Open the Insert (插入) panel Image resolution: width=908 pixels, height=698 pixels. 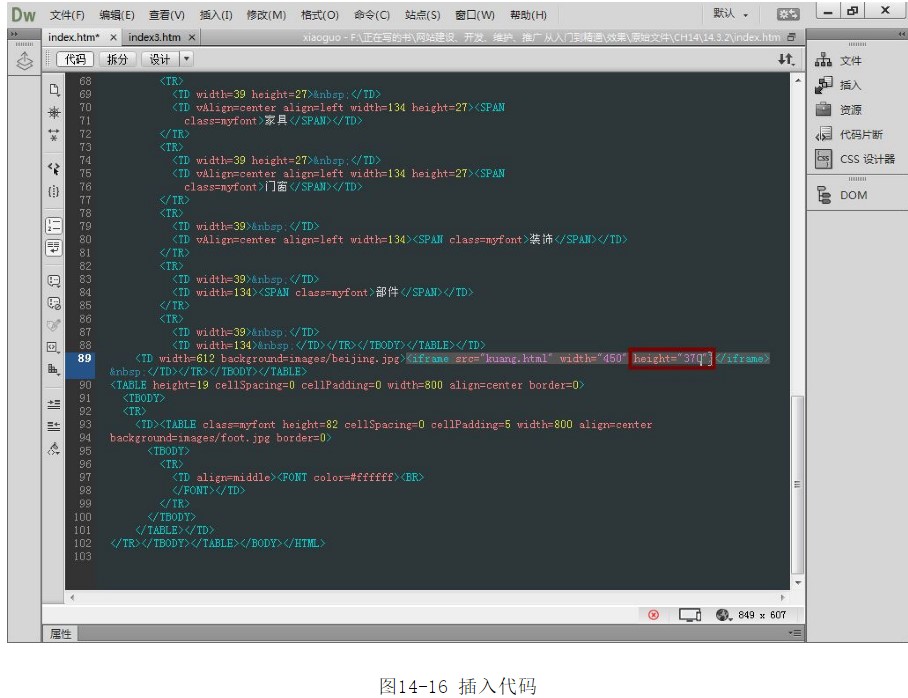click(x=849, y=85)
